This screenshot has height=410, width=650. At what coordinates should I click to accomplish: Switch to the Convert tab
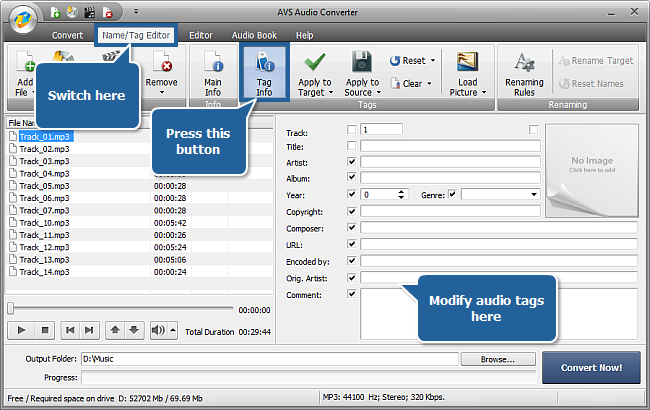[67, 35]
